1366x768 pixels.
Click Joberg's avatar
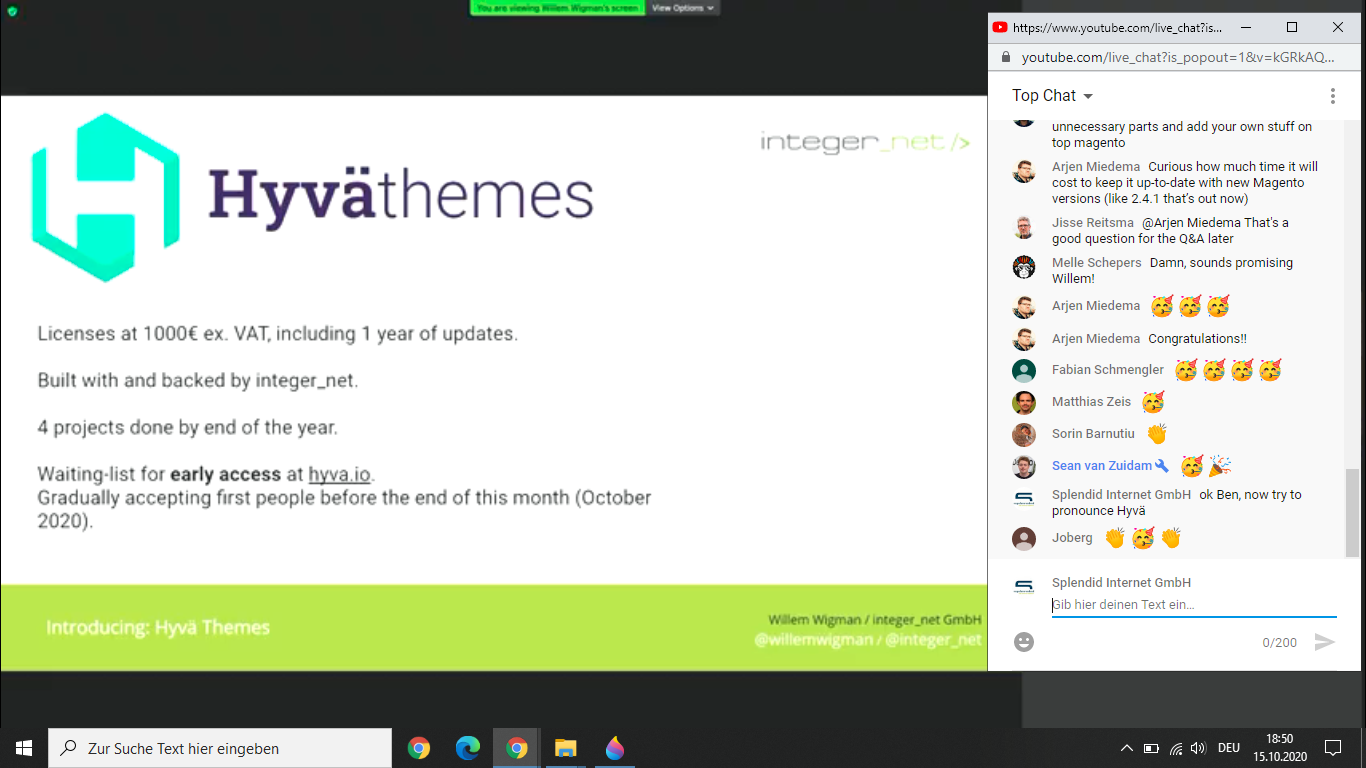1024,539
